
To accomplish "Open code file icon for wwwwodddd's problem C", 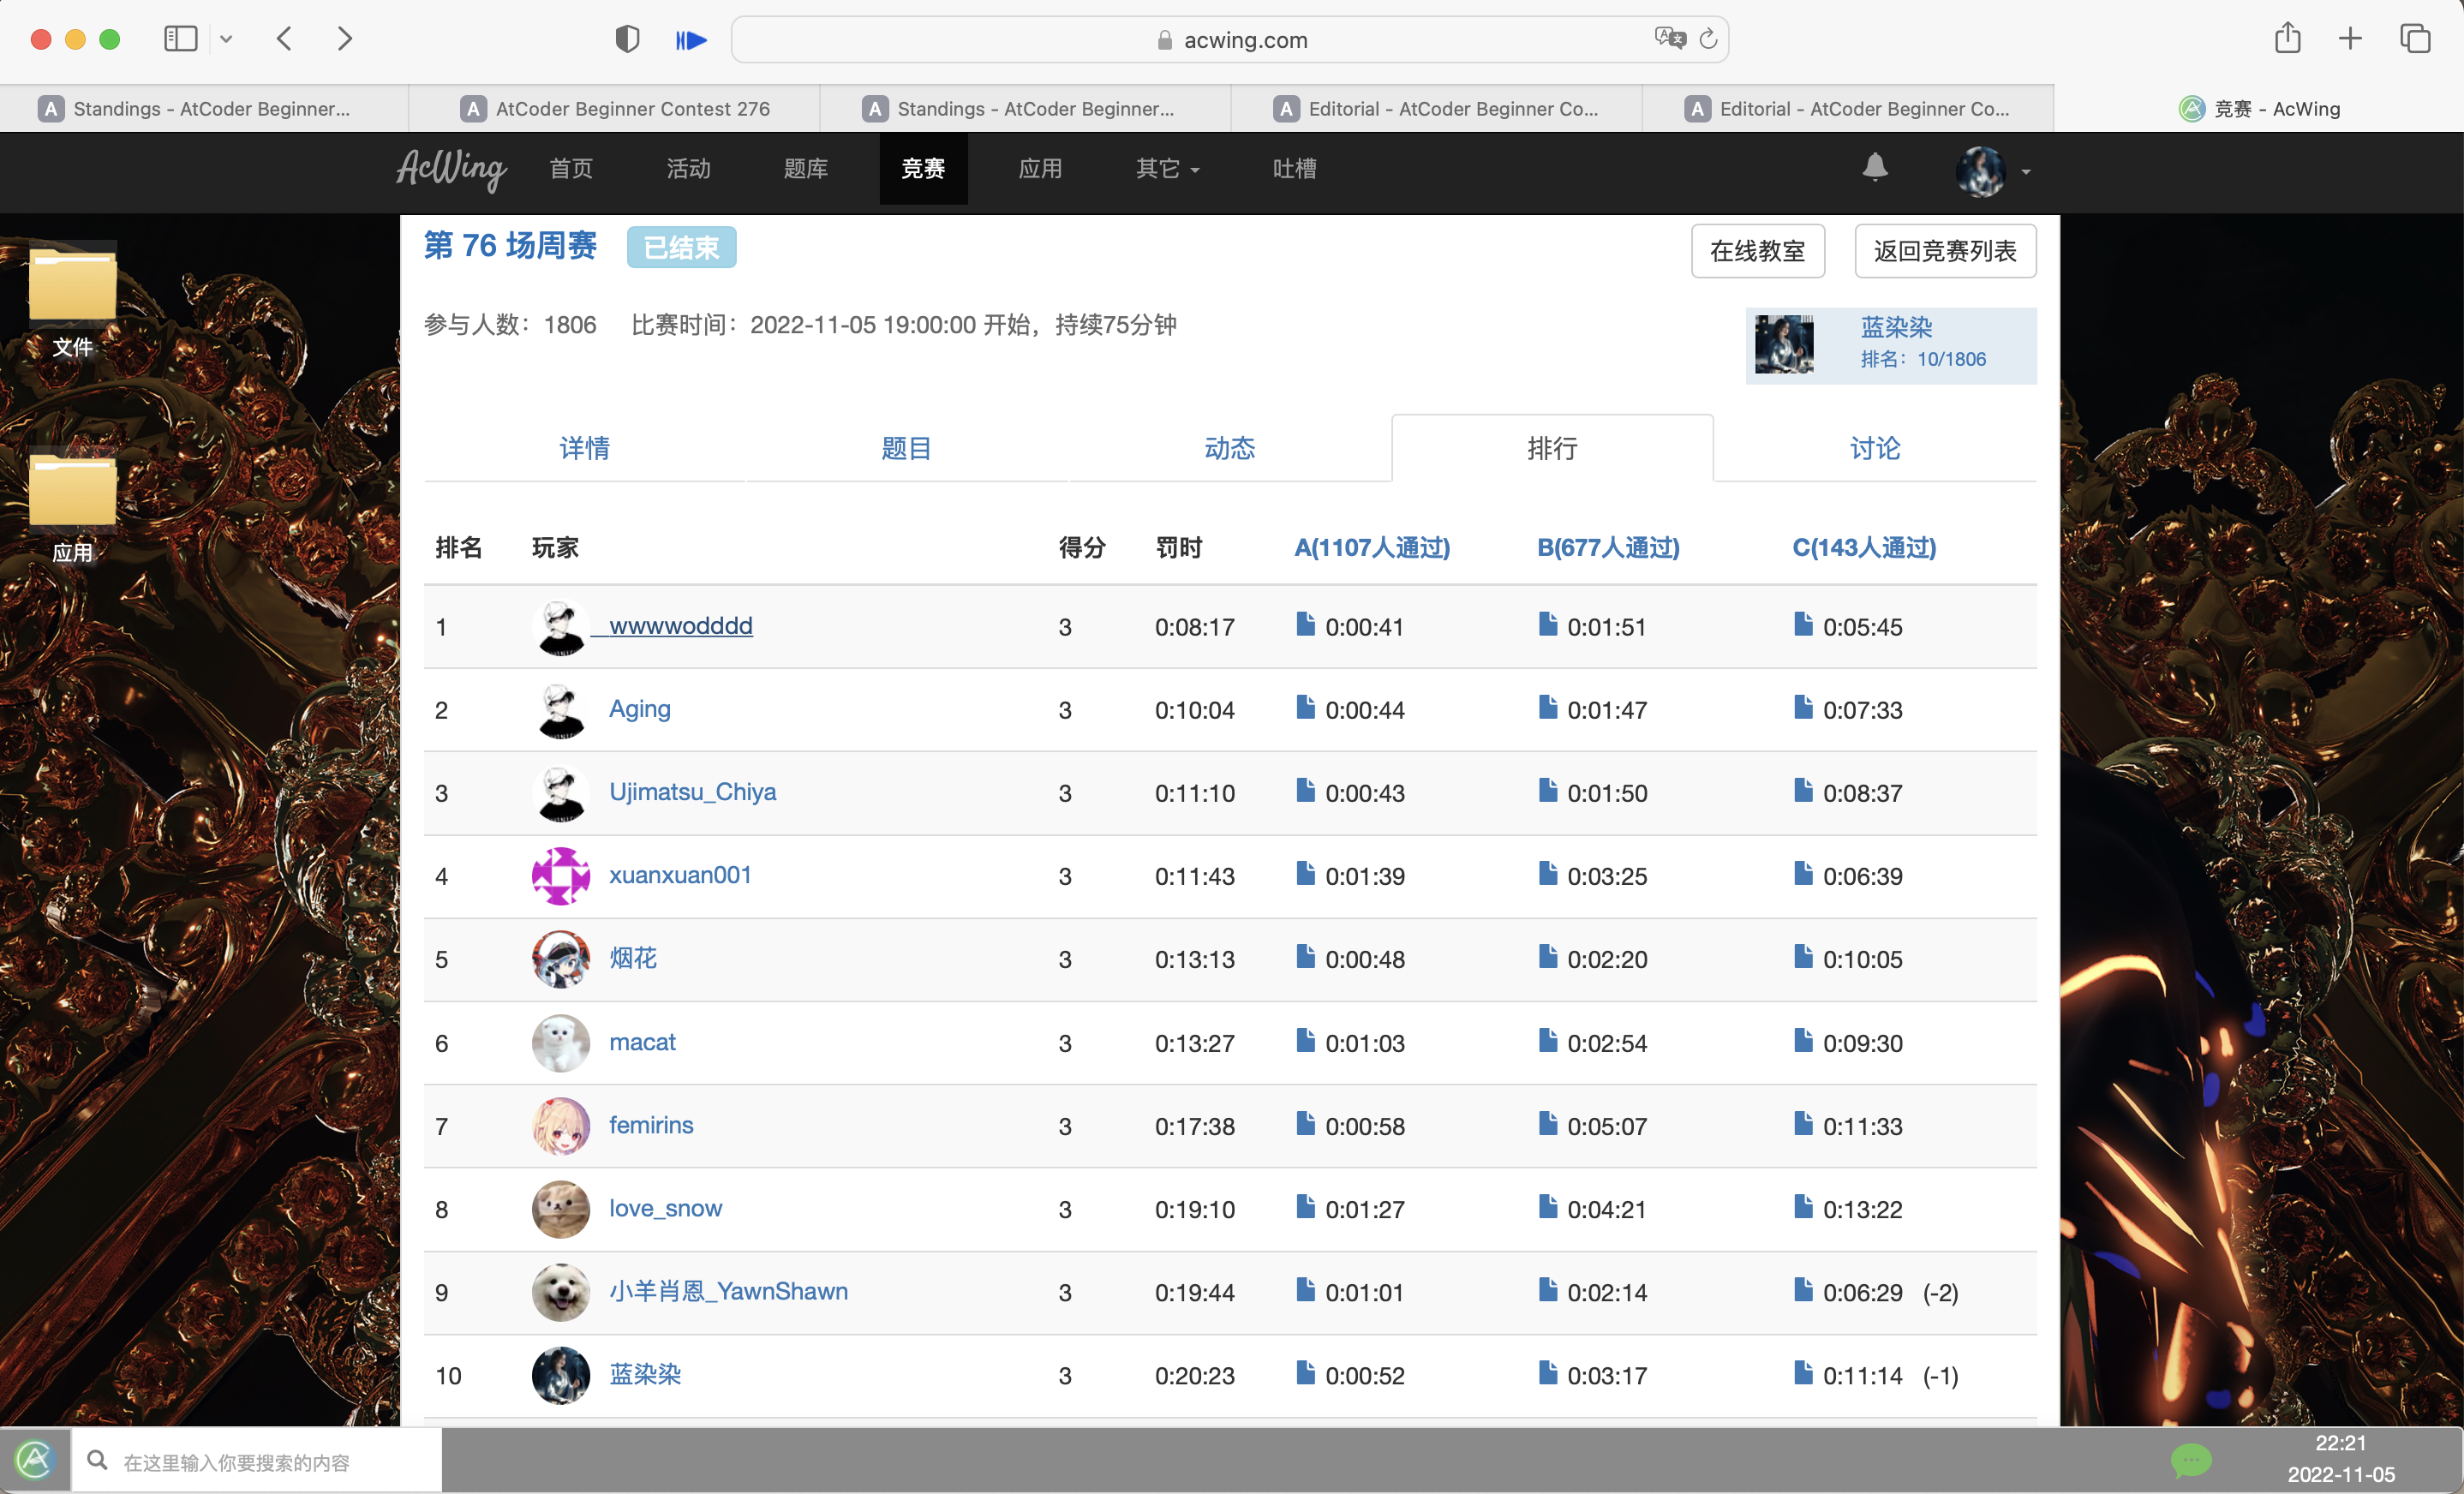I will coord(1803,625).
